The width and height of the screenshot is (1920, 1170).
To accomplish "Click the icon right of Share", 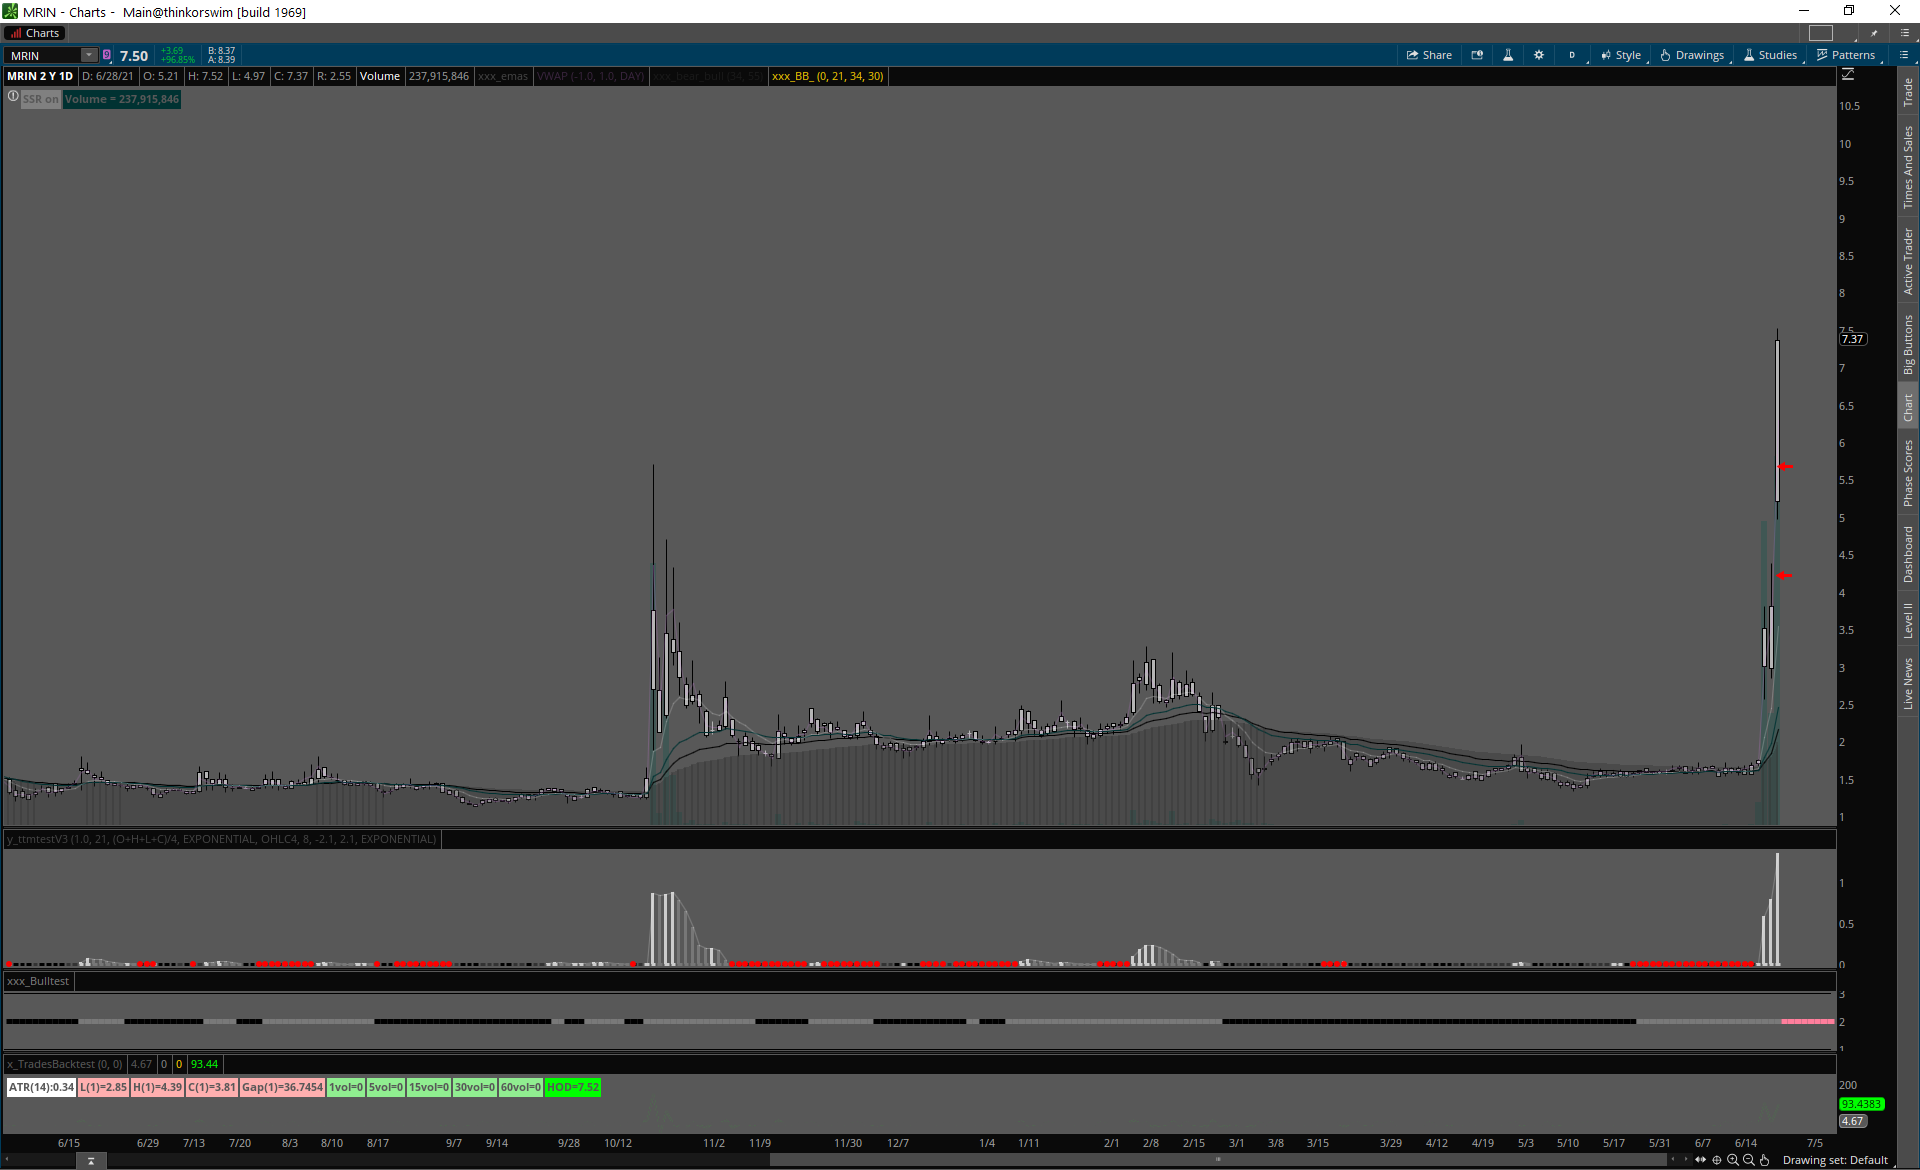I will [x=1477, y=55].
